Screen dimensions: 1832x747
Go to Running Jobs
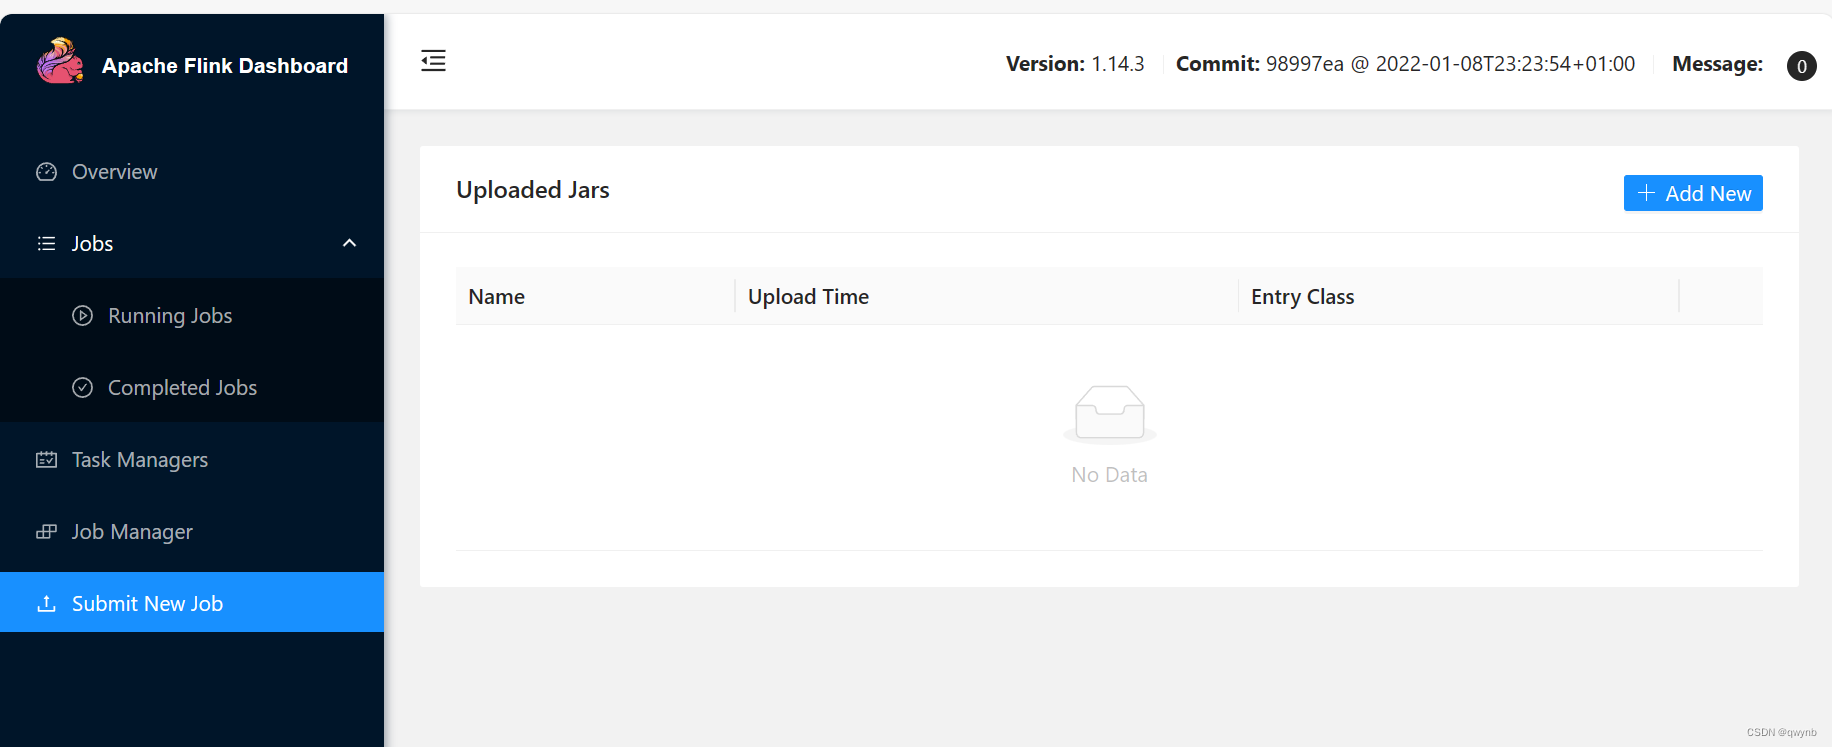pos(192,316)
